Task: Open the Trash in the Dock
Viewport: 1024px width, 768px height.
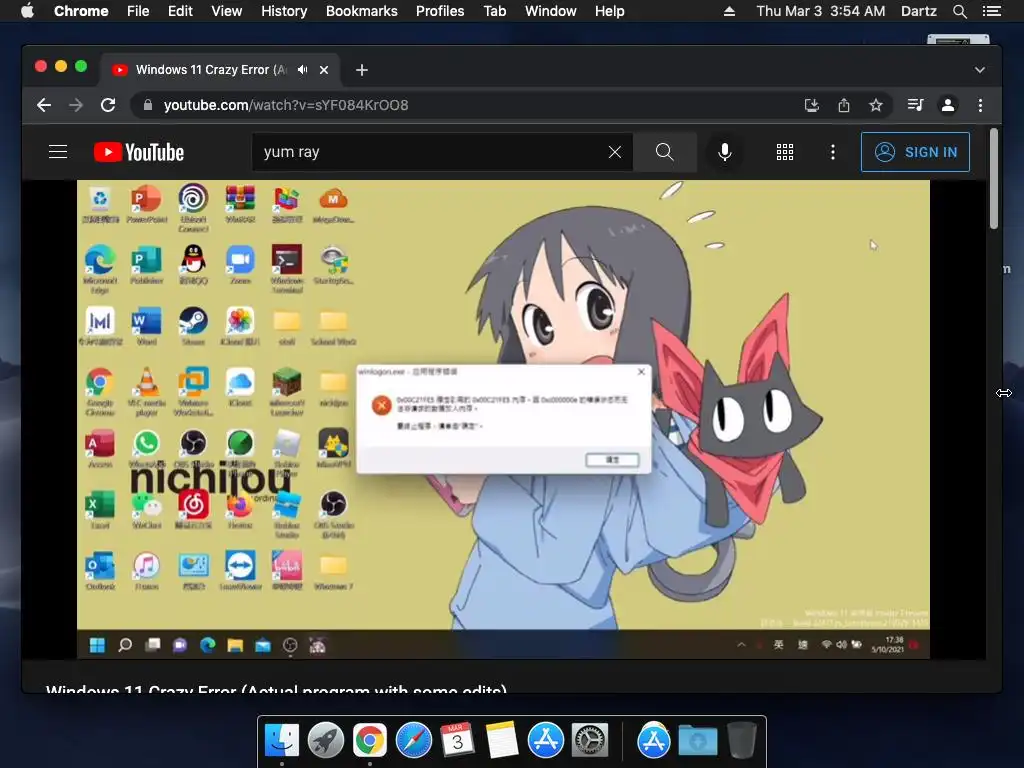Action: click(741, 741)
